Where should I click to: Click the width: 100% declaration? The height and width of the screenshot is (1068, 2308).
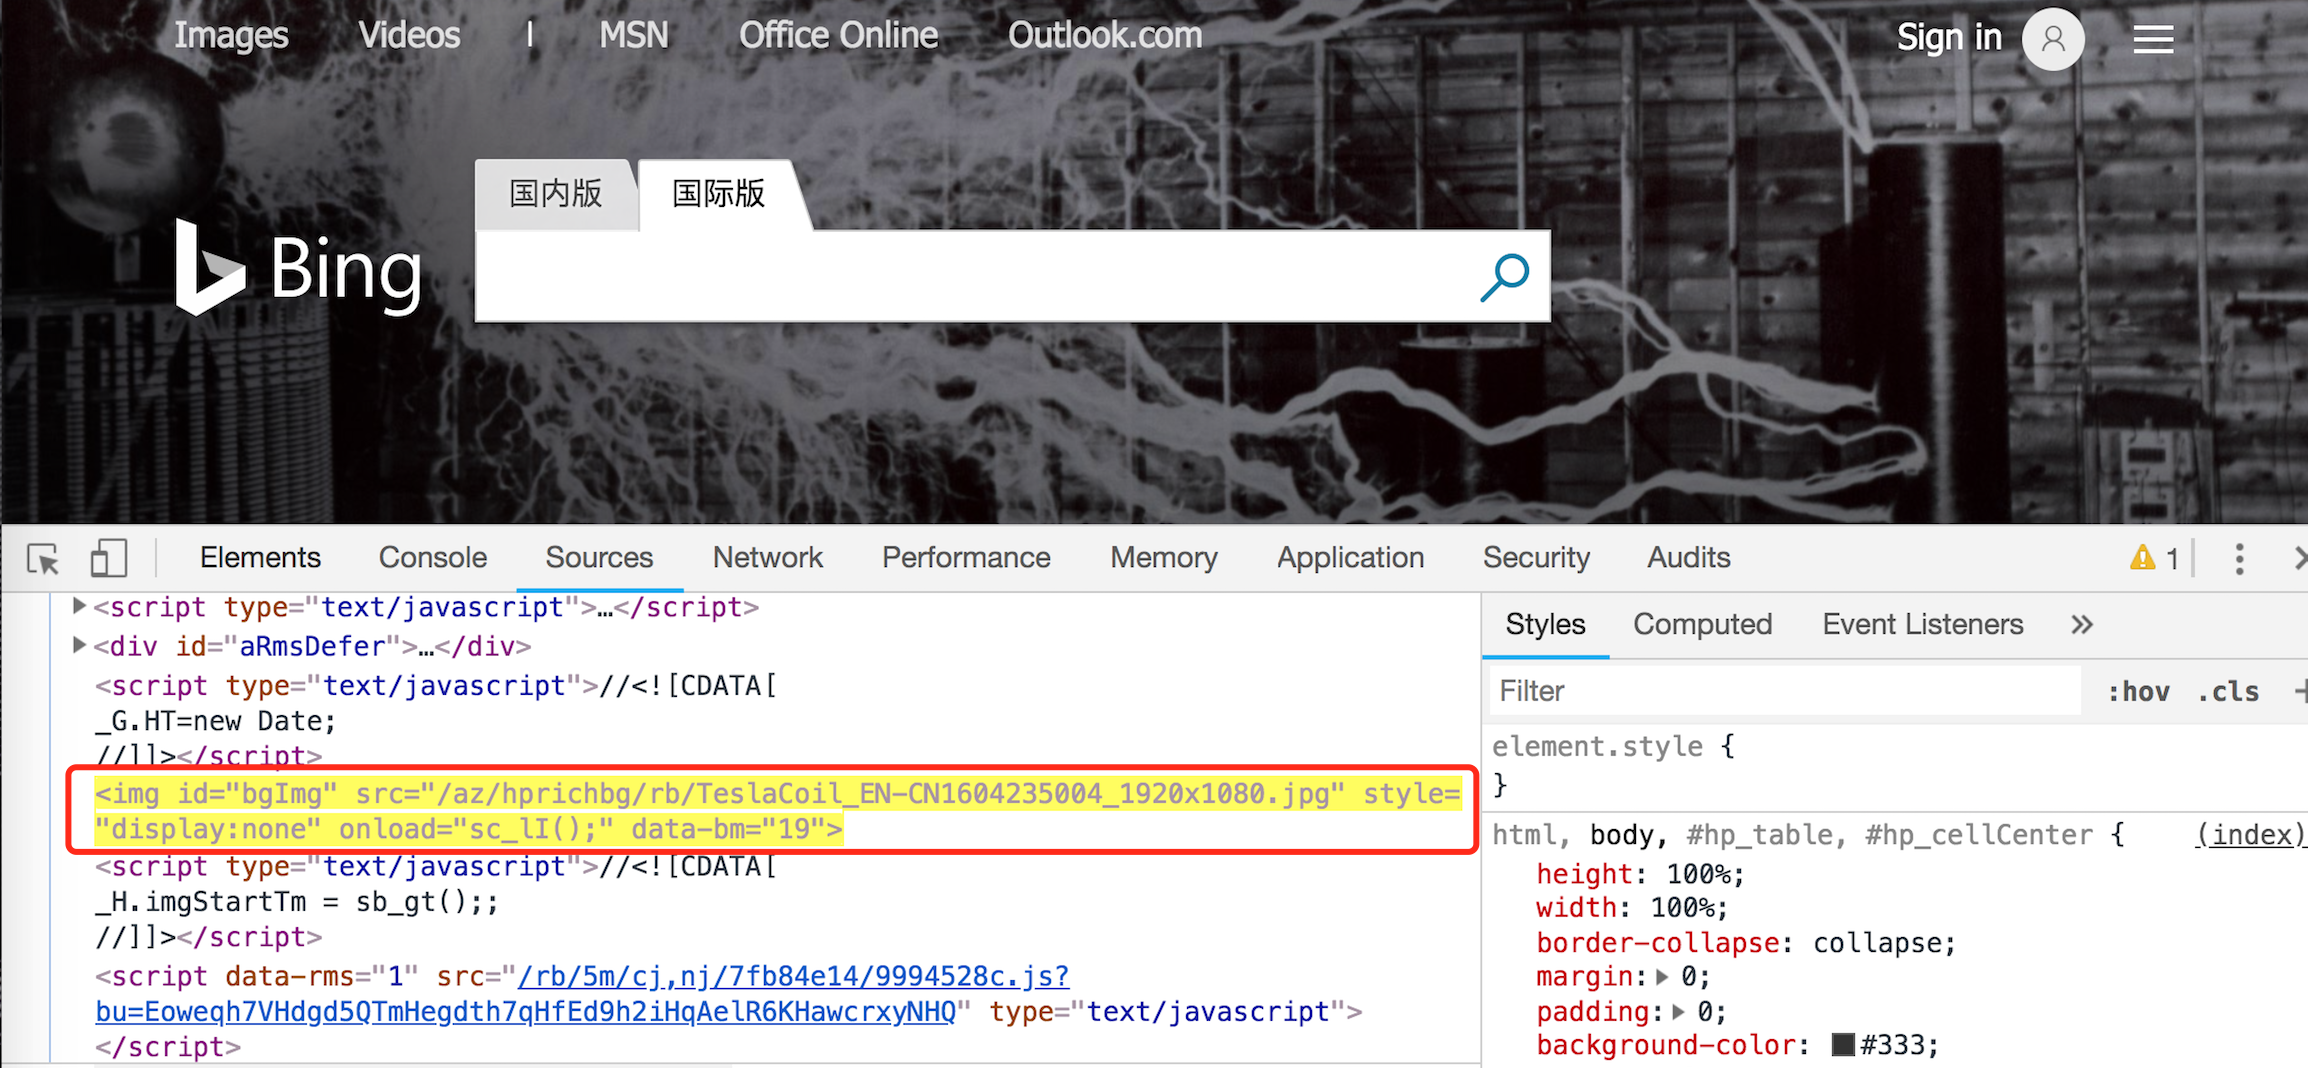coord(1632,908)
